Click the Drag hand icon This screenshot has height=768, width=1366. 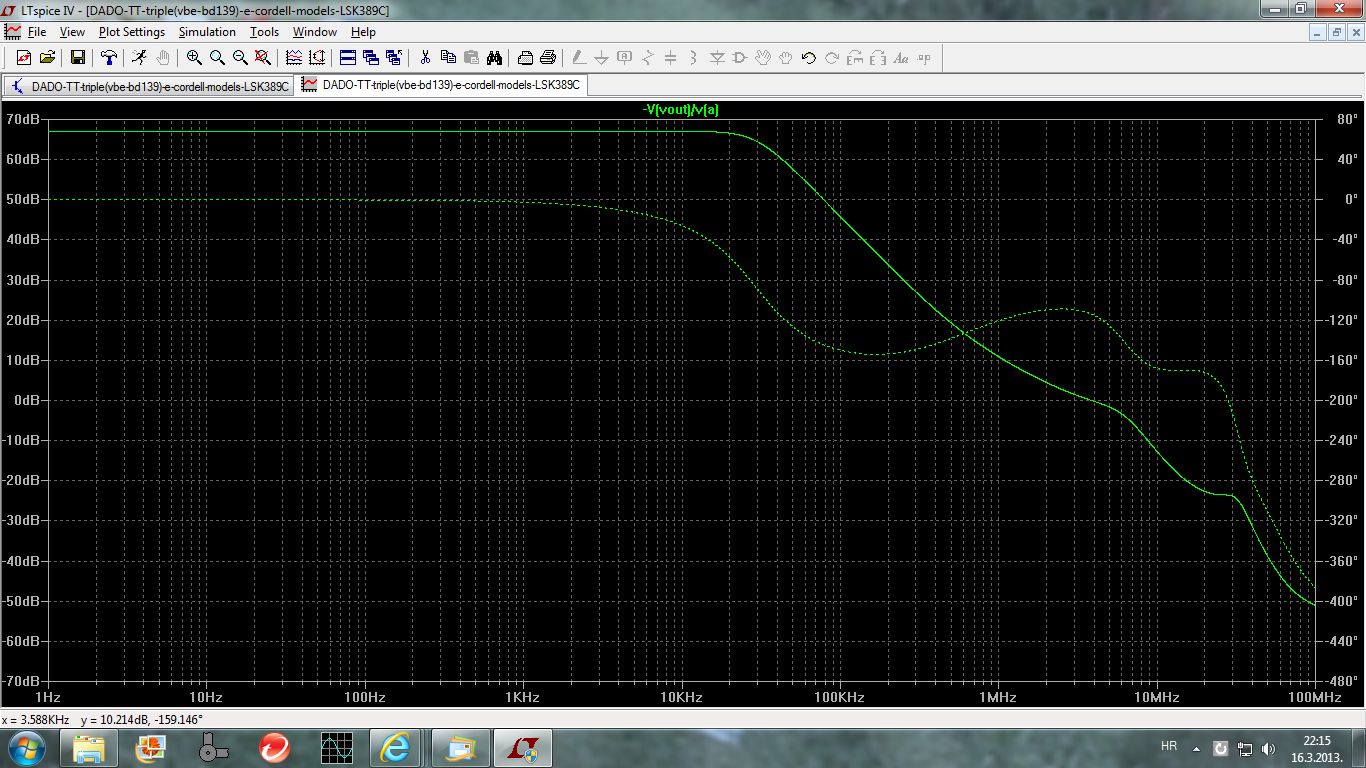[x=786, y=58]
